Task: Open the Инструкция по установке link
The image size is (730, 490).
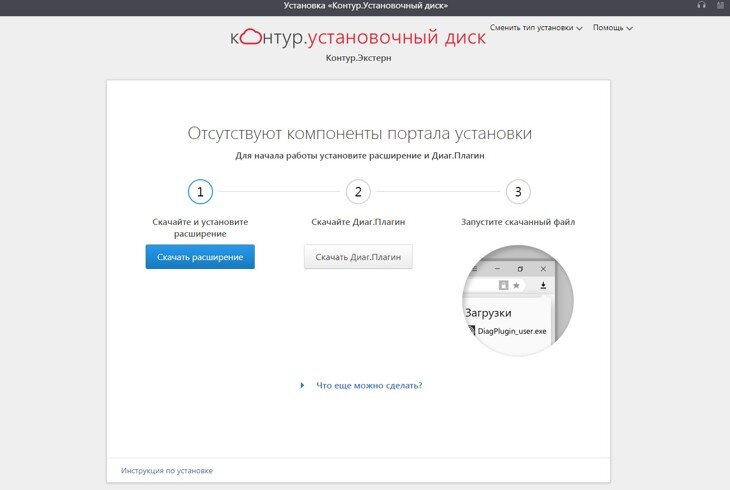Action: (167, 470)
